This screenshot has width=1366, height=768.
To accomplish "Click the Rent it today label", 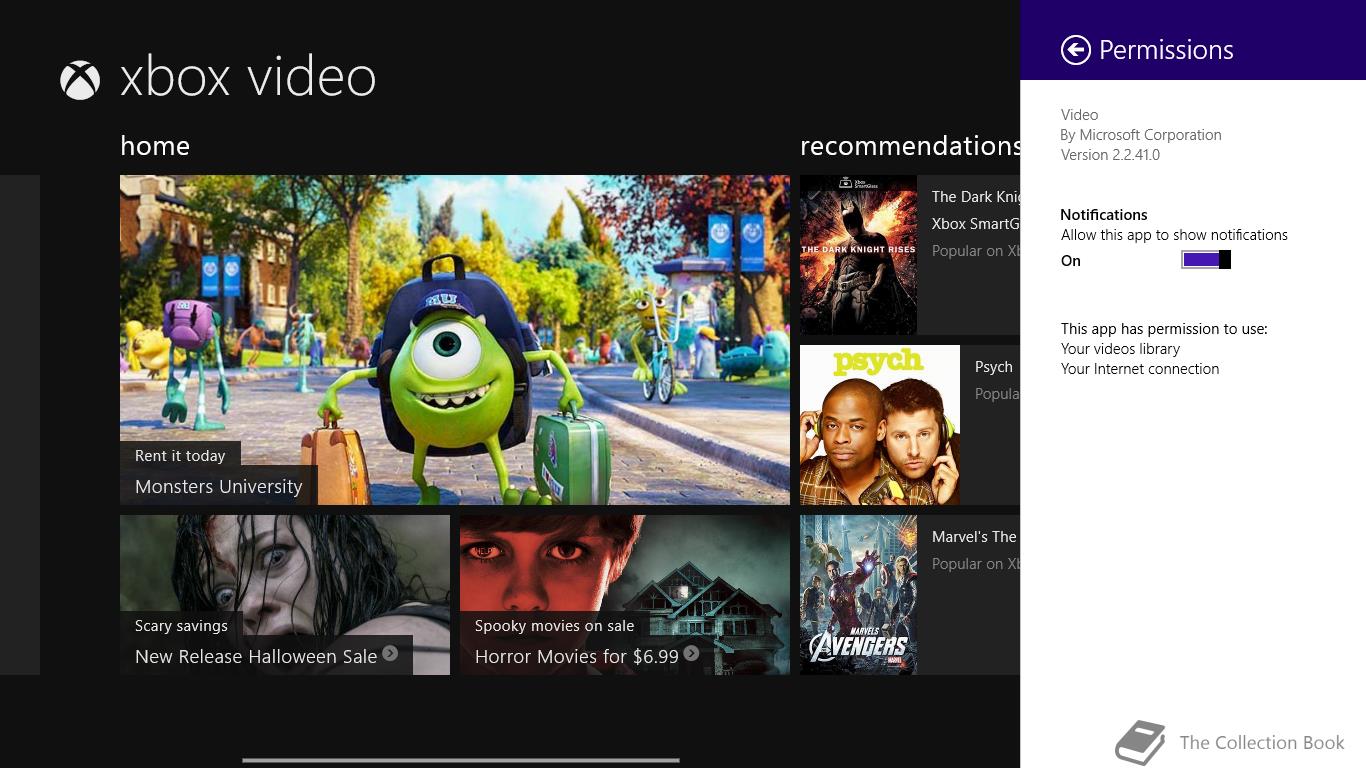I will pos(180,456).
